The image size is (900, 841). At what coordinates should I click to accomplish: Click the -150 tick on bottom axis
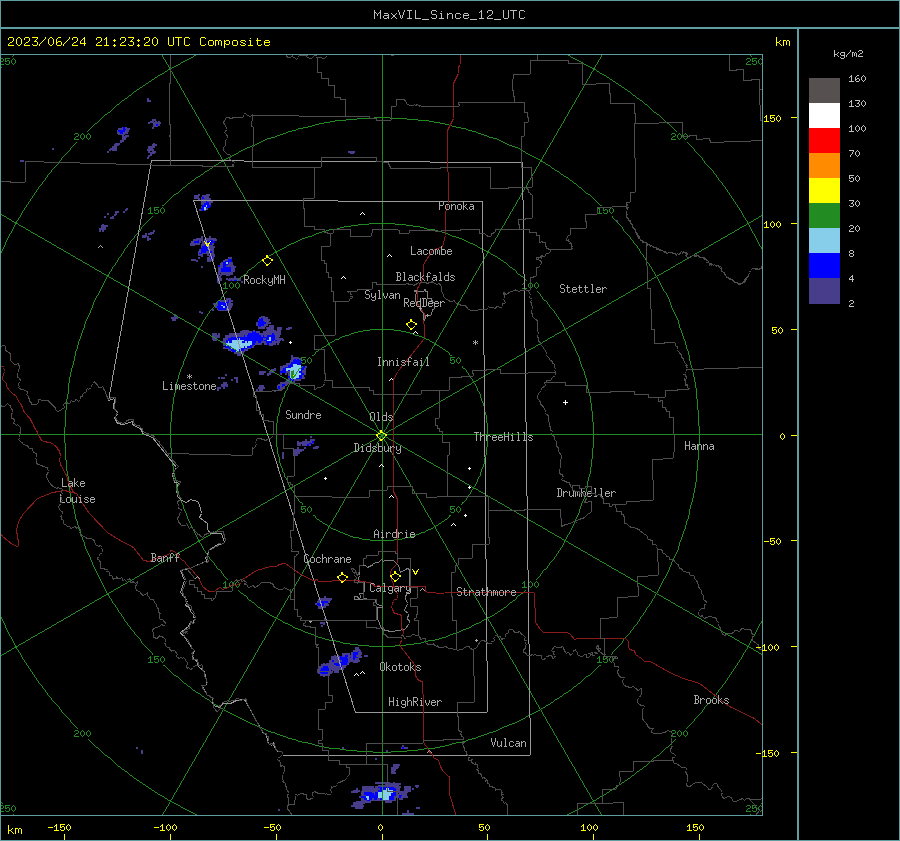[x=59, y=827]
